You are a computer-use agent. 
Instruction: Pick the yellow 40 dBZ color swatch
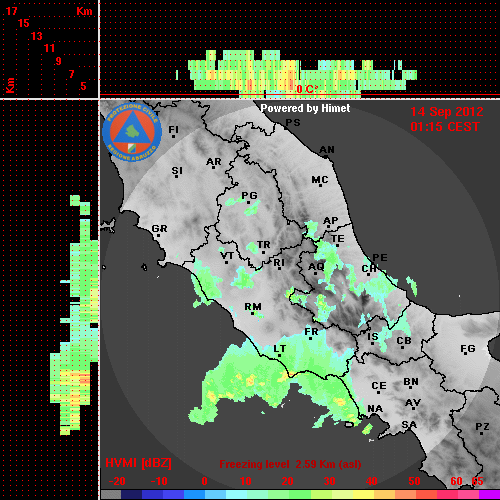363,494
